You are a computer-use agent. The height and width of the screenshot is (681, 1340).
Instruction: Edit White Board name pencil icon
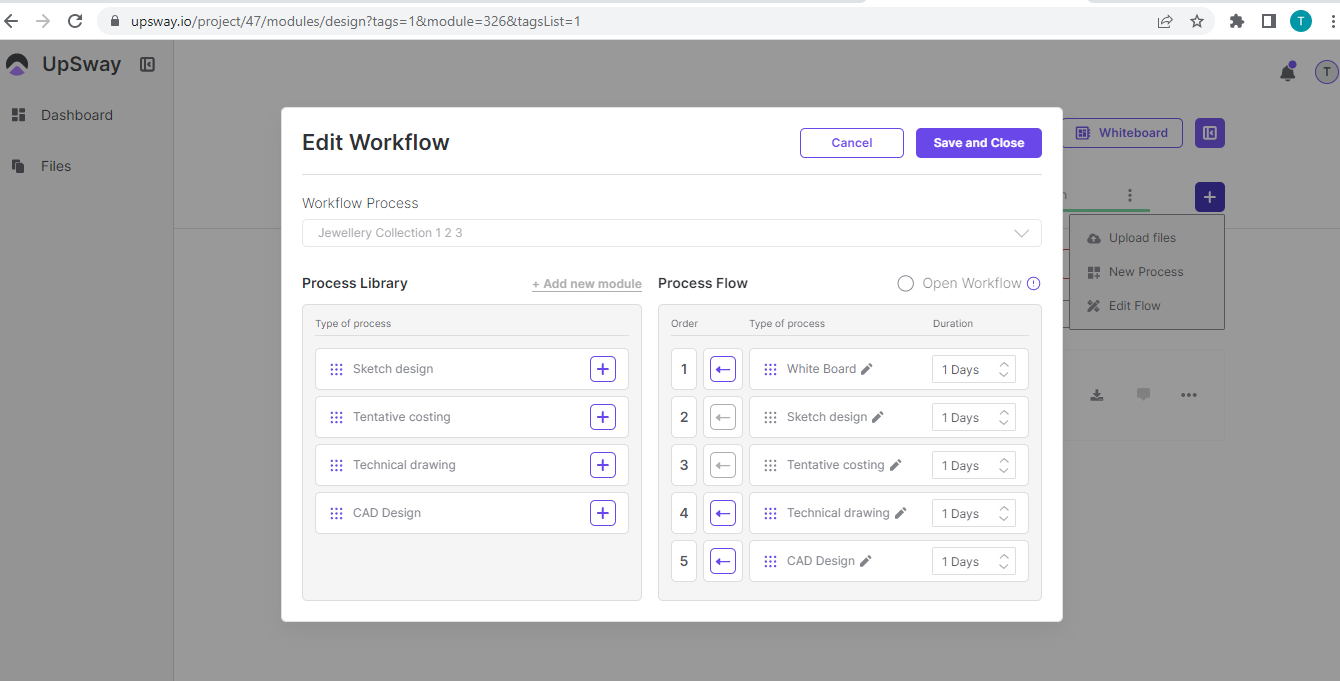click(x=867, y=369)
